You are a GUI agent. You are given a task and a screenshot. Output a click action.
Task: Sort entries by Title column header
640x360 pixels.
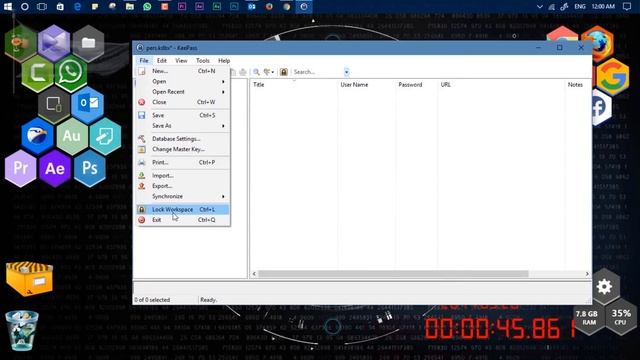(x=293, y=84)
